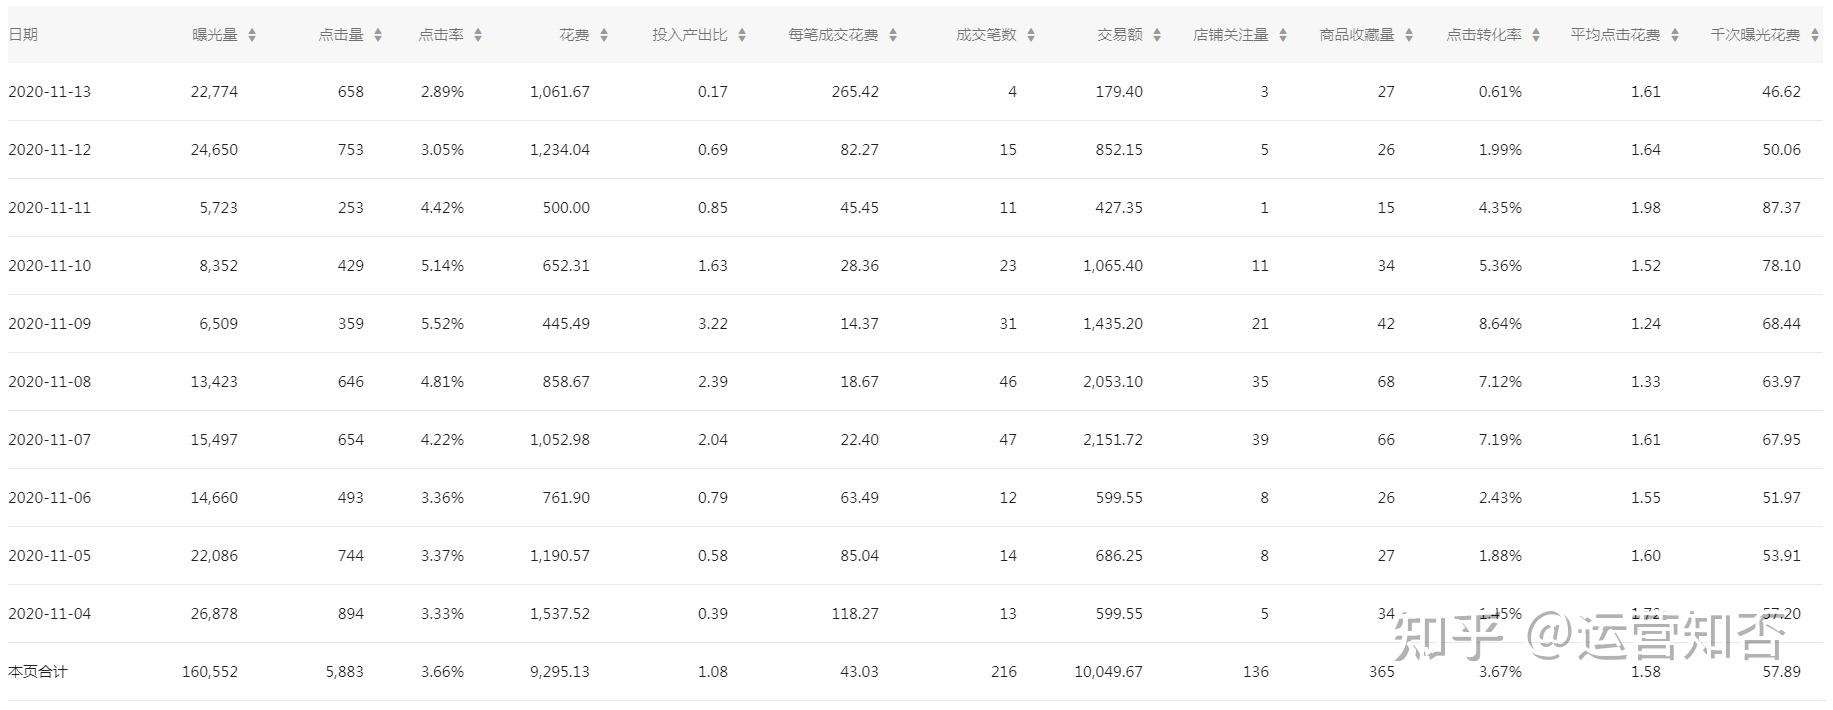Click the total exposure 160,552
Viewport: 1833px width, 710px height.
pos(210,672)
